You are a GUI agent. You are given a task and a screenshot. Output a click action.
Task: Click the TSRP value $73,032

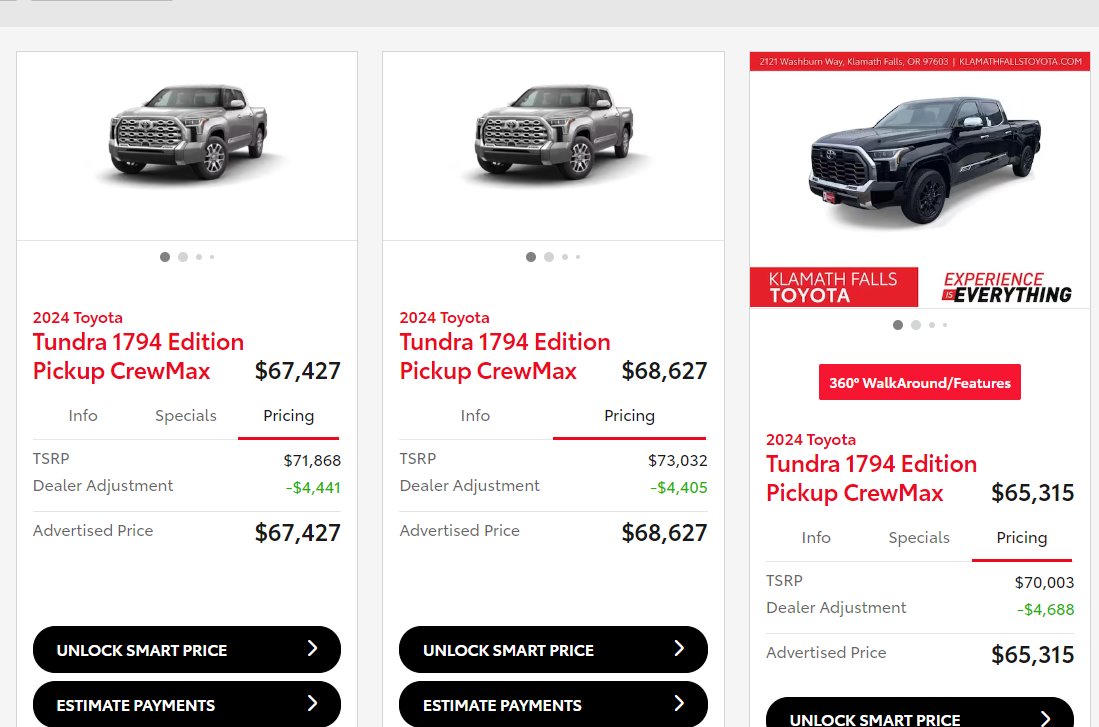[x=678, y=461]
